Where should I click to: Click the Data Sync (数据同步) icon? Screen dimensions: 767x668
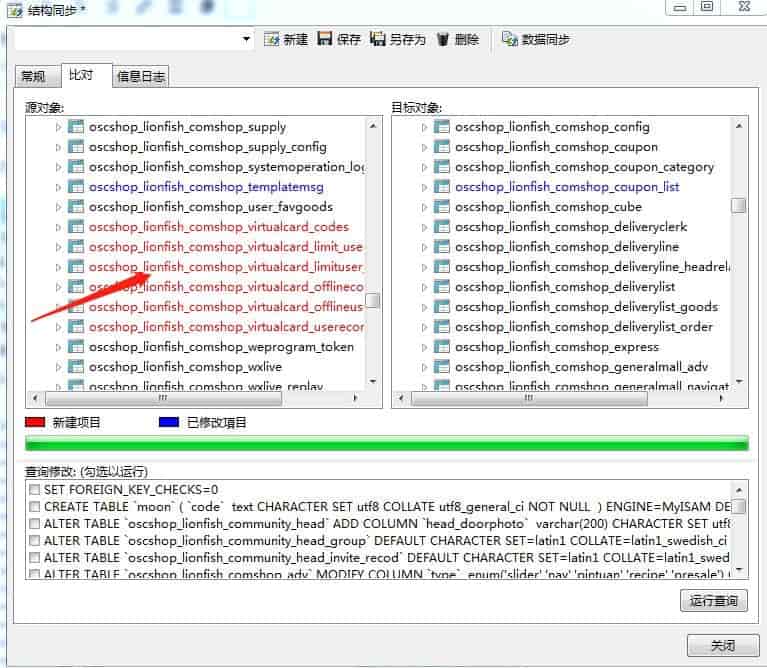(x=509, y=39)
